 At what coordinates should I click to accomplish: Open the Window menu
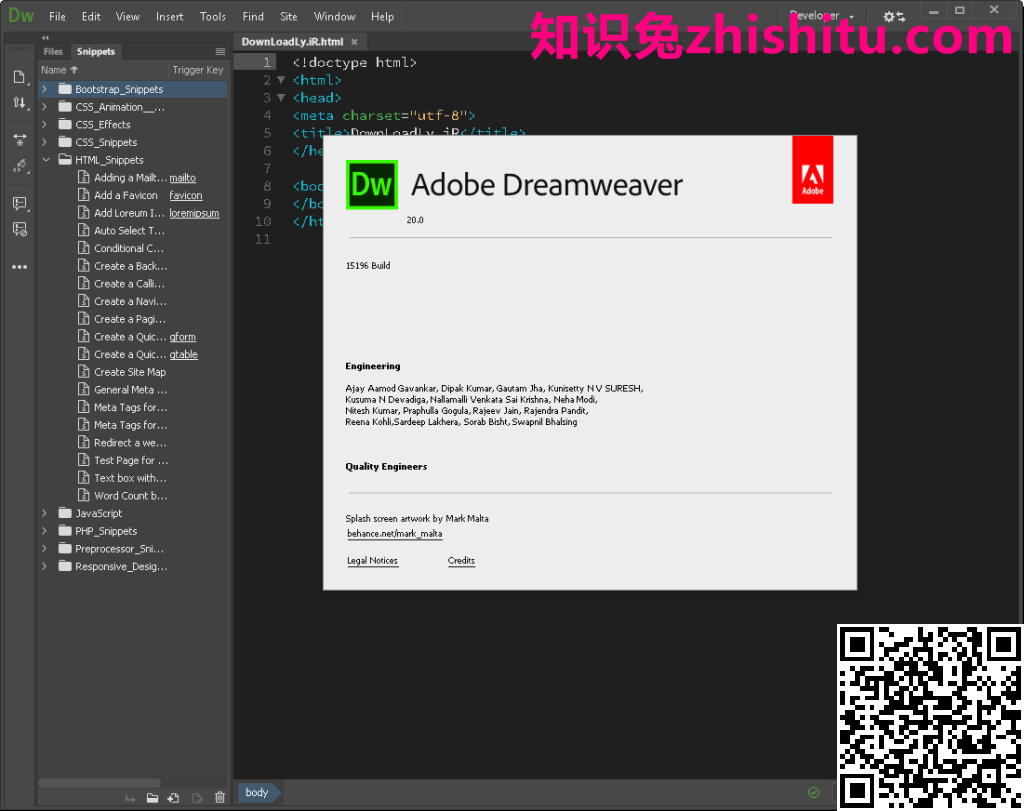coord(334,16)
